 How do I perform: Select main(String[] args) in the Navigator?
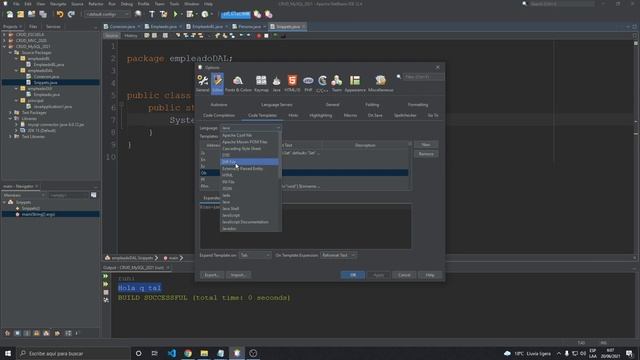click(38, 214)
